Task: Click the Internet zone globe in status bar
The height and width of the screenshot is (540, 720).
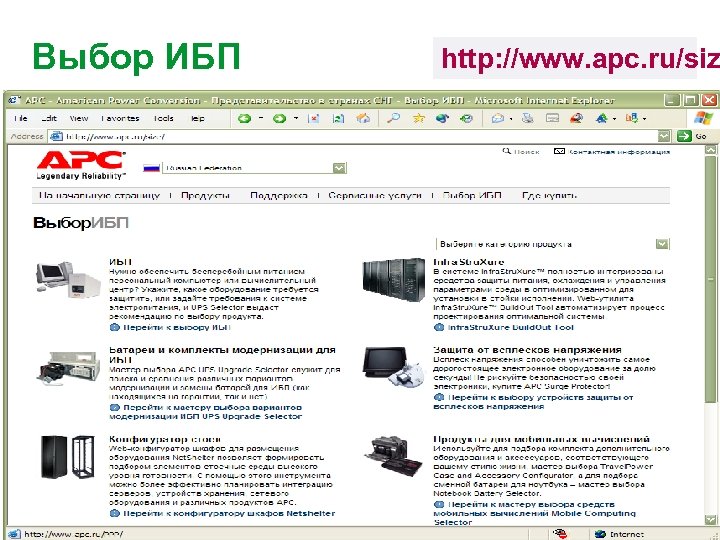Action: (600, 534)
